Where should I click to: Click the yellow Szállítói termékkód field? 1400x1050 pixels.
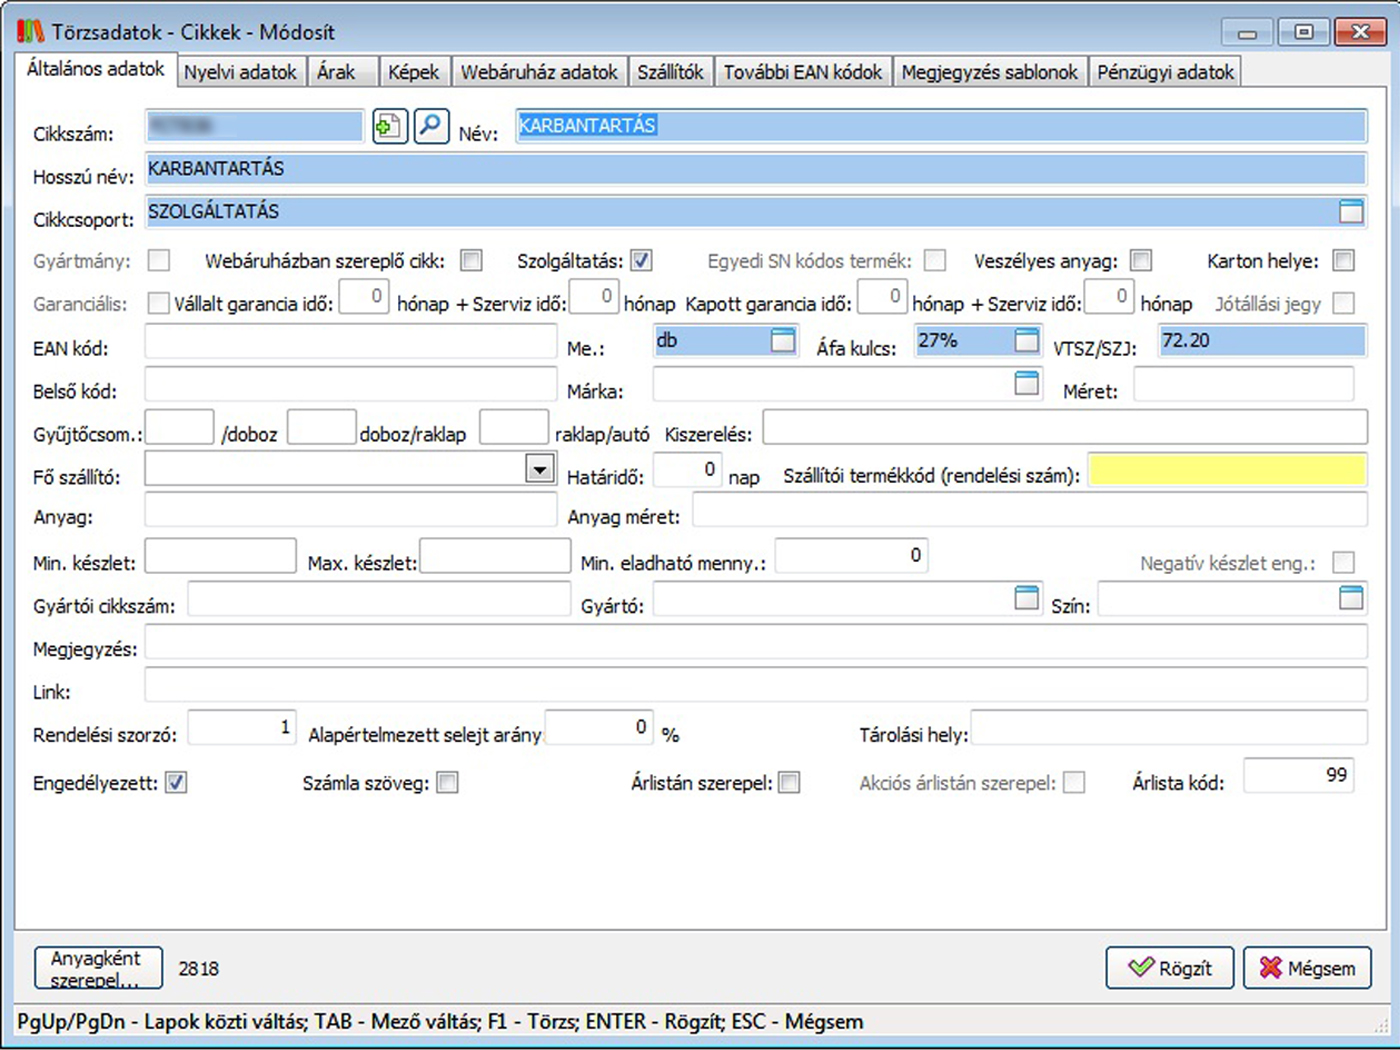(1227, 470)
